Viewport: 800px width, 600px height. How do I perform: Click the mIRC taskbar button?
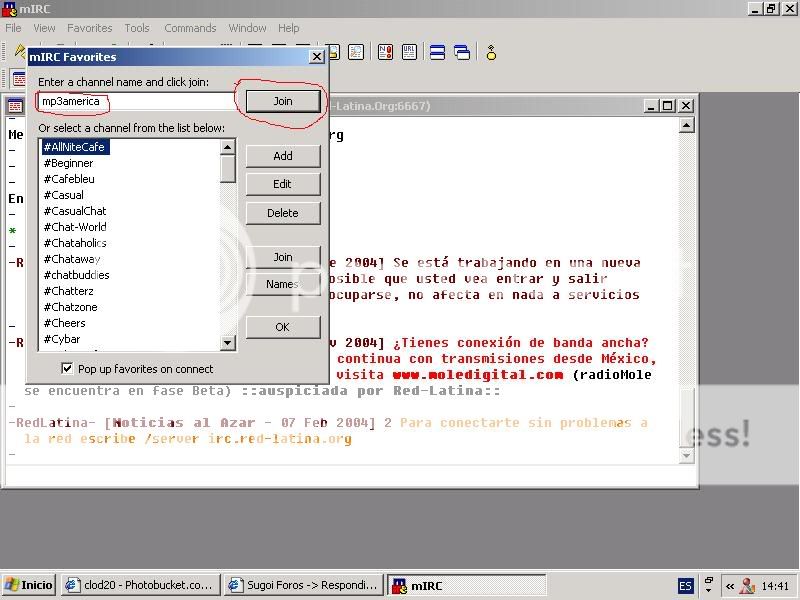point(466,585)
